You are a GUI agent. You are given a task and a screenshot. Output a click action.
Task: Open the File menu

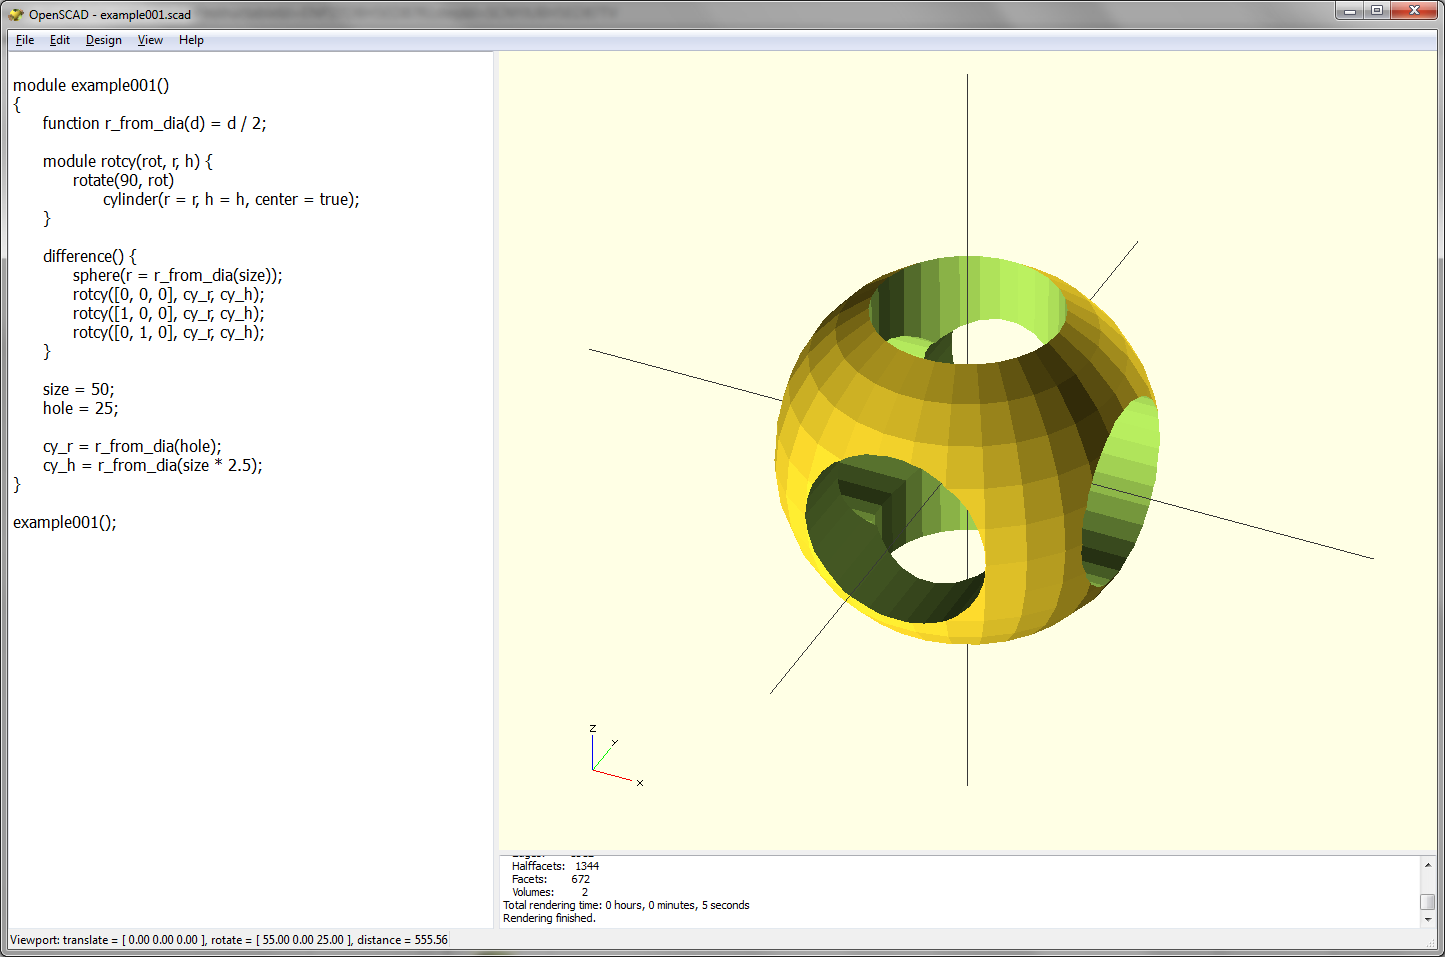click(x=24, y=40)
